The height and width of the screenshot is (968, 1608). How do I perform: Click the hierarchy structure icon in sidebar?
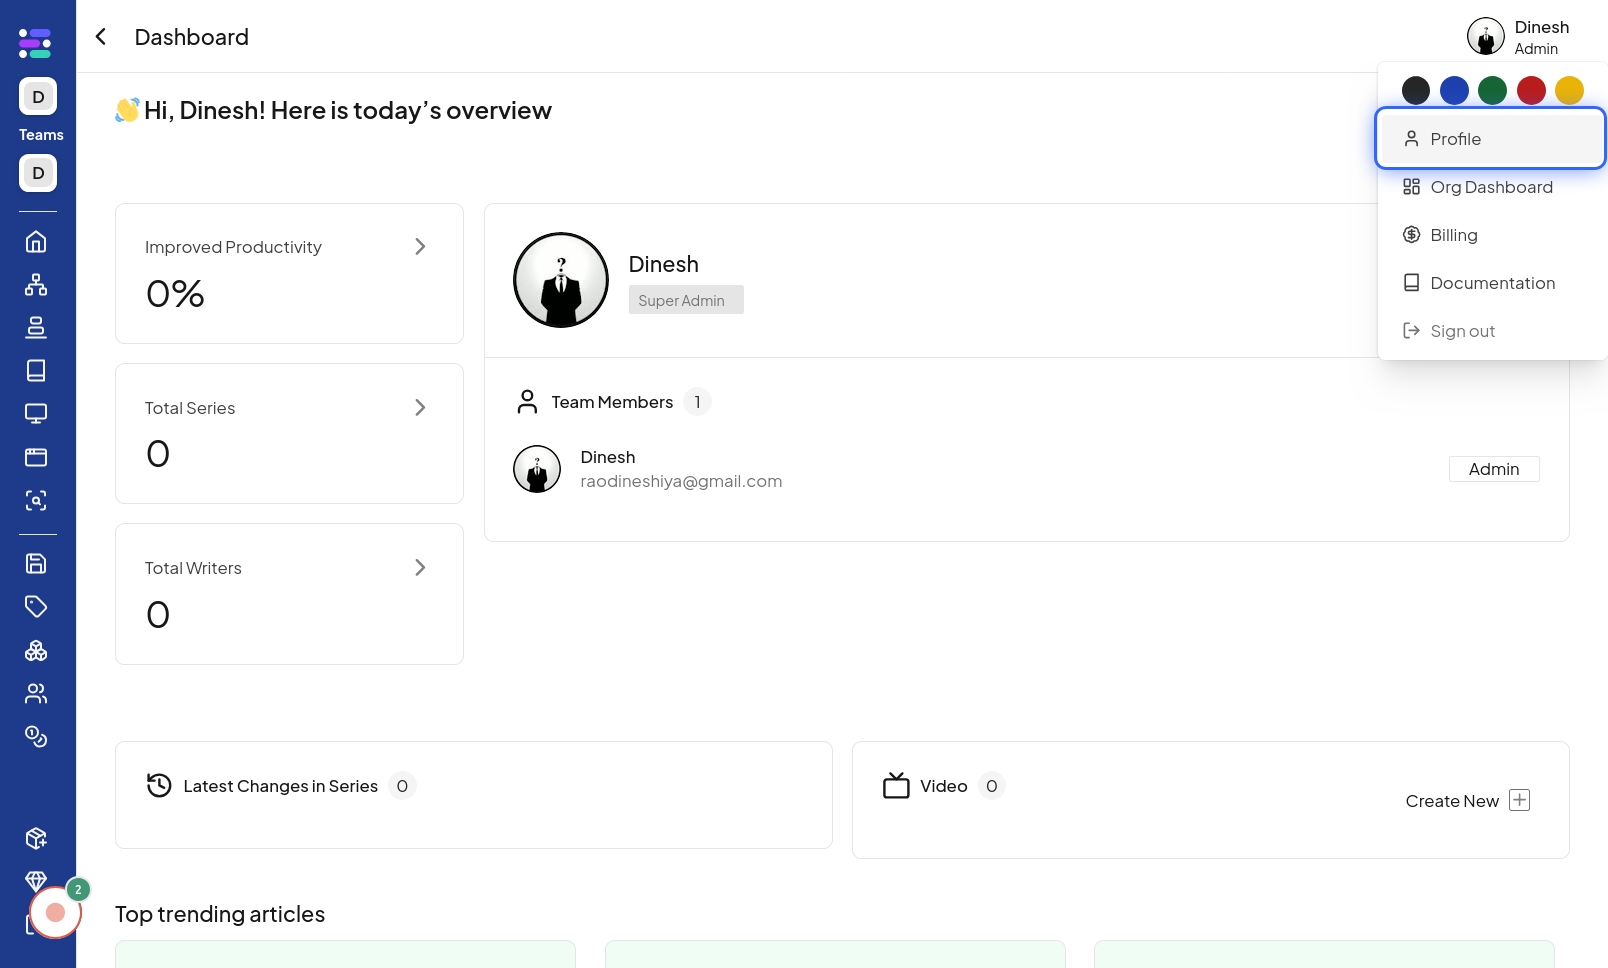click(x=36, y=285)
